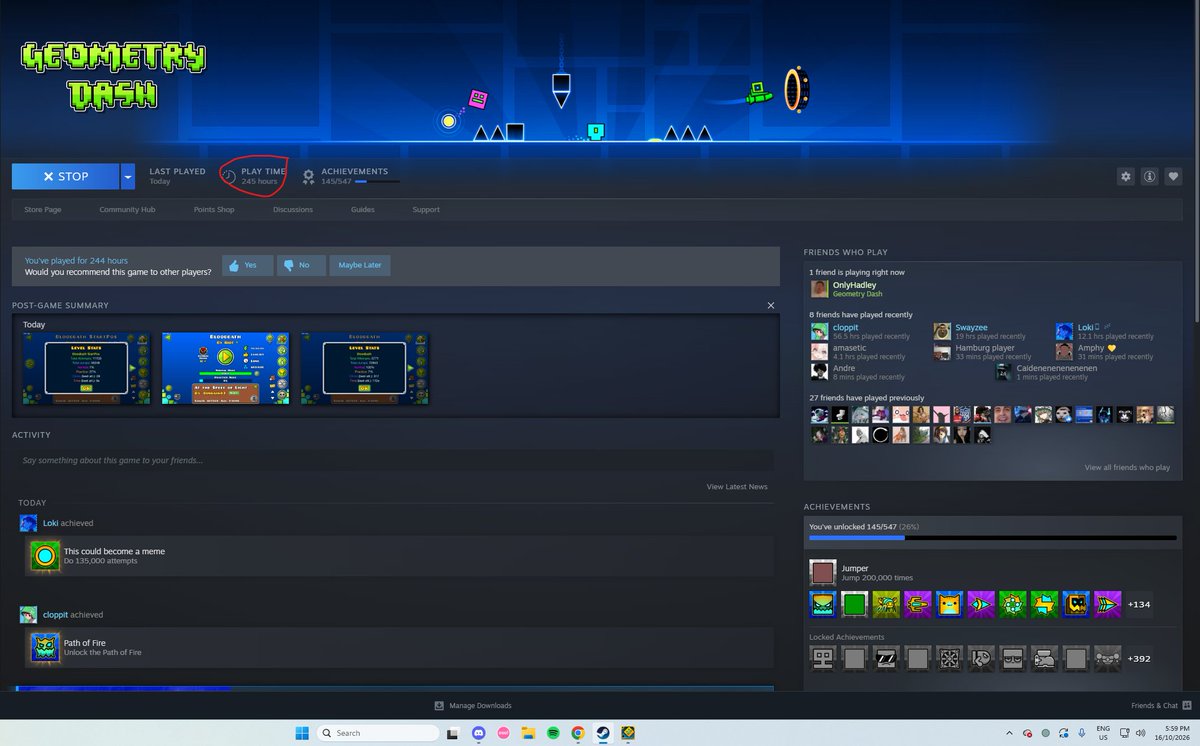Image resolution: width=1200 pixels, height=746 pixels.
Task: Open the first post-game summary screenshot
Action: click(87, 368)
